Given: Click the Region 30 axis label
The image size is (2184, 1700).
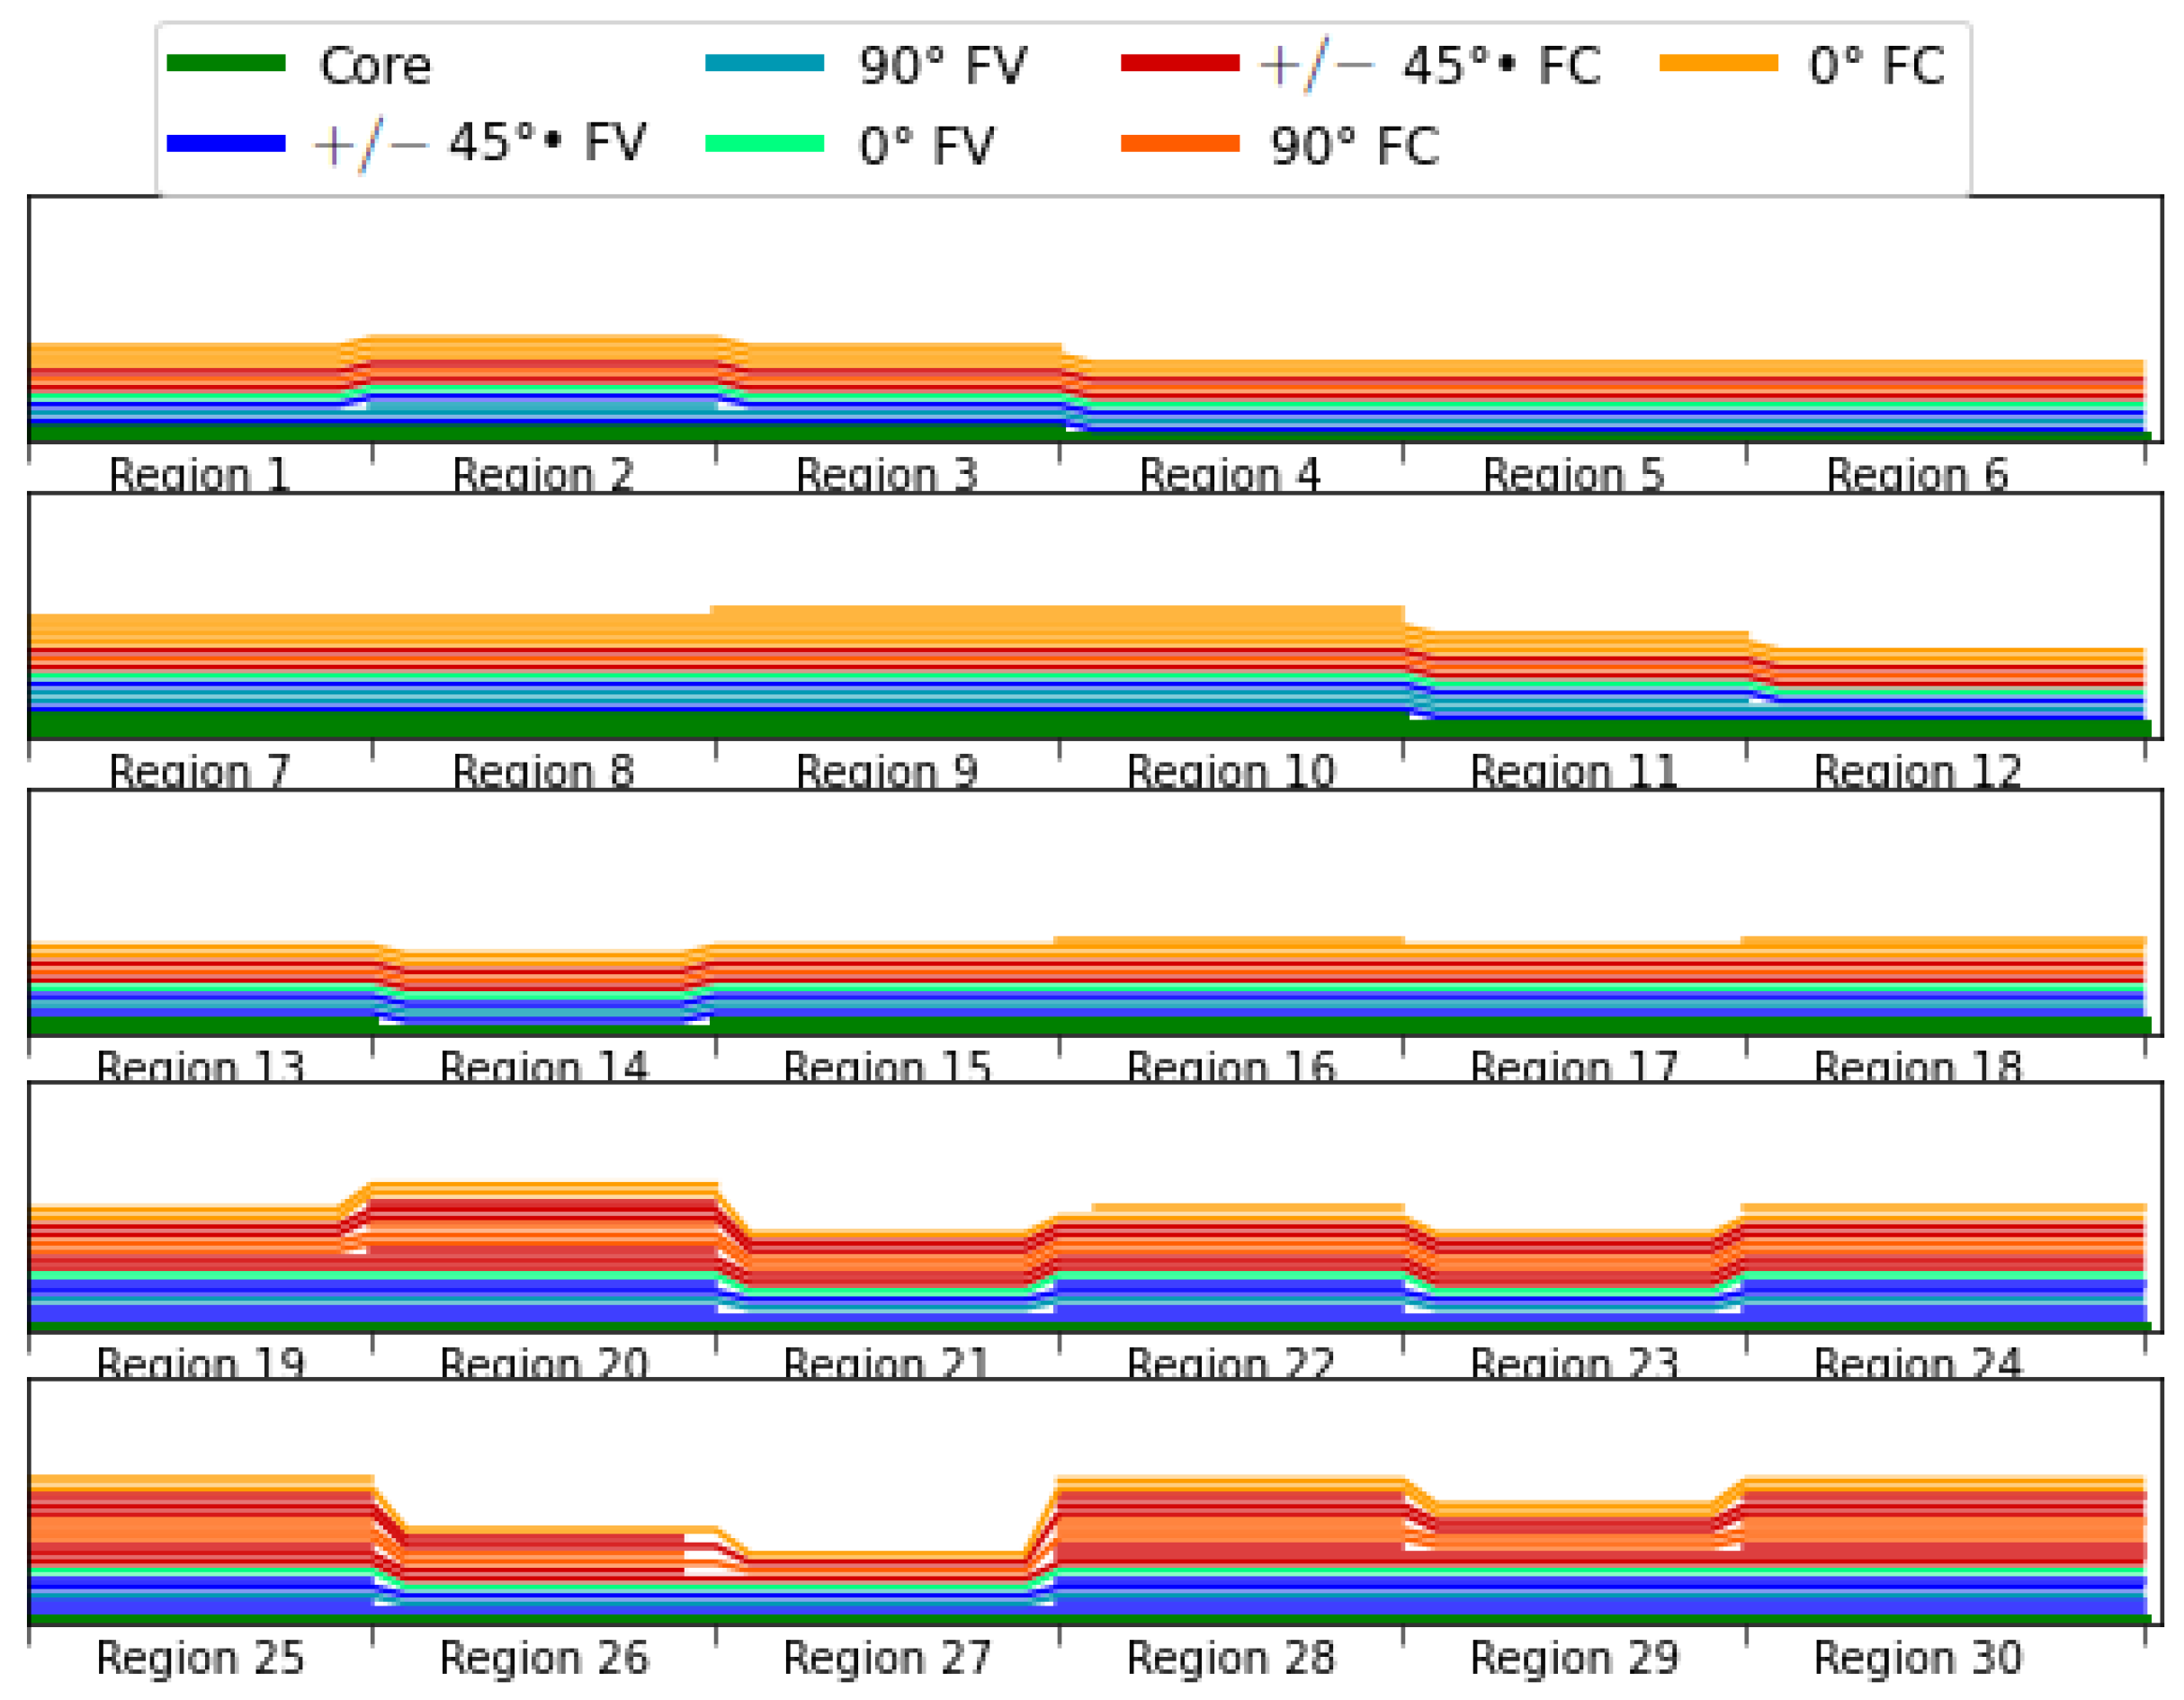Looking at the screenshot, I should pos(1917,1658).
